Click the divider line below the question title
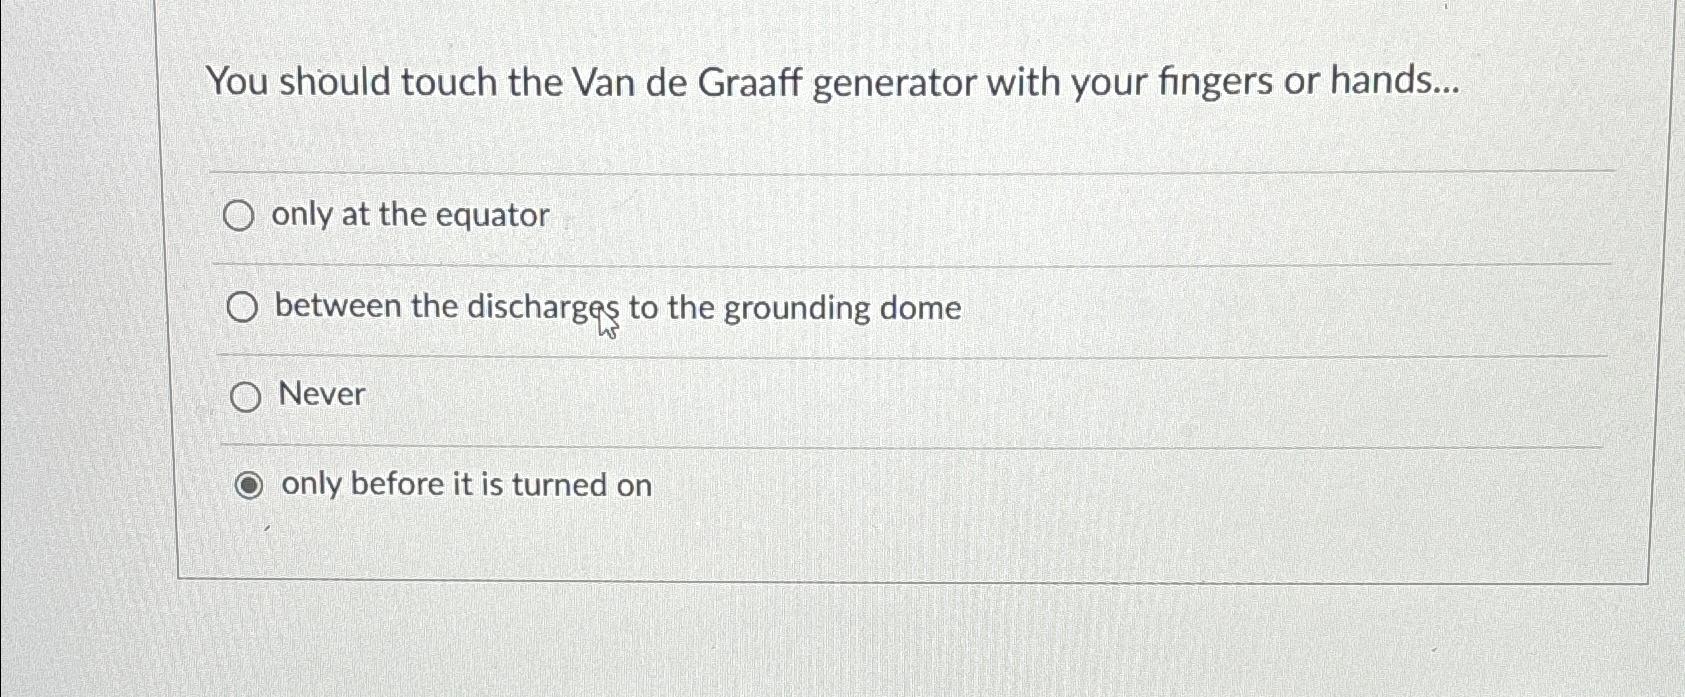The width and height of the screenshot is (1685, 697). 820,170
